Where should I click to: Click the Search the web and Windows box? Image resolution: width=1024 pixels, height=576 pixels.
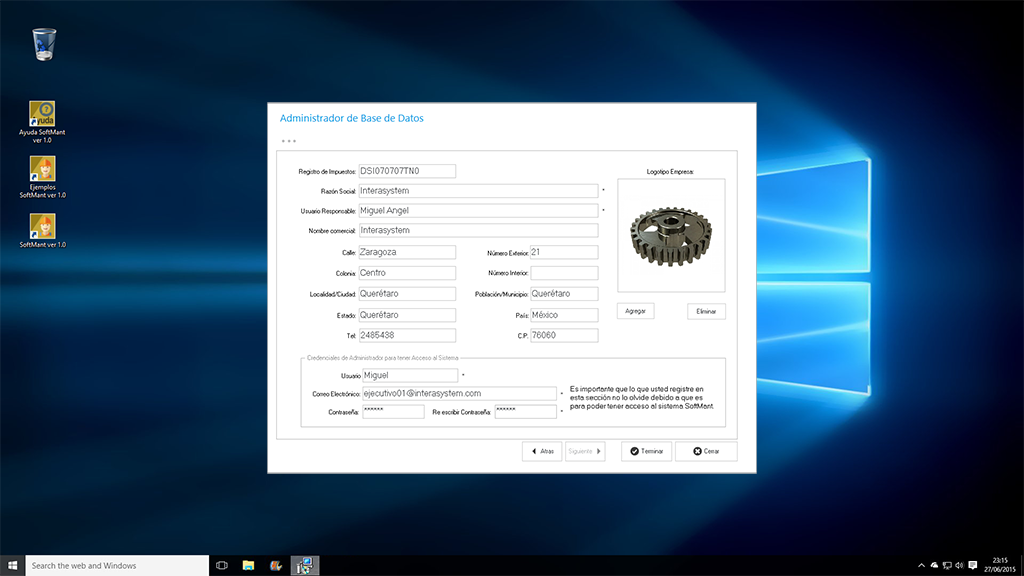(x=117, y=565)
